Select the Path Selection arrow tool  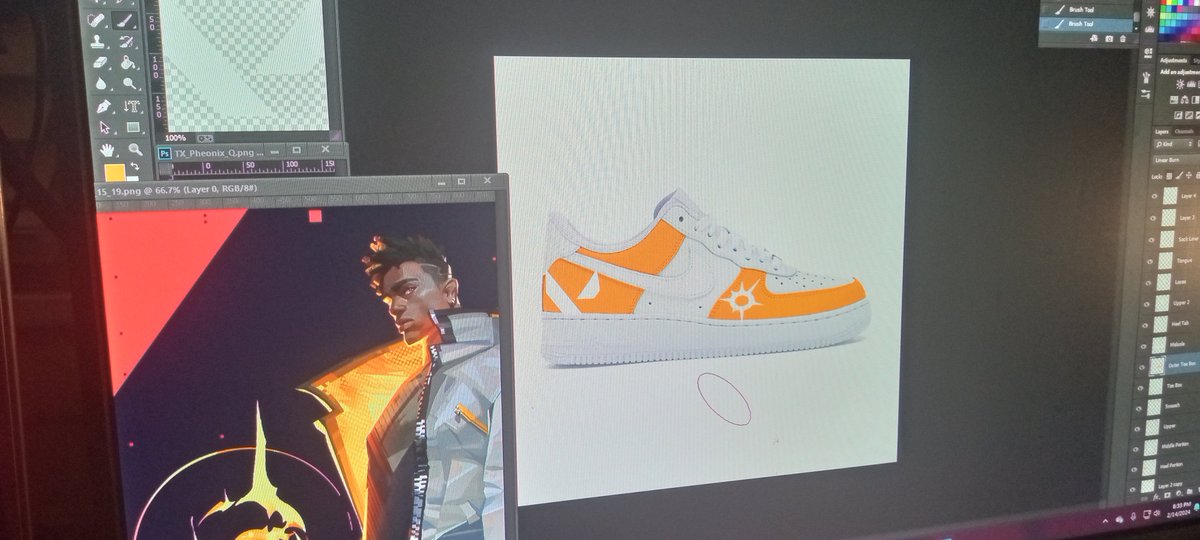(103, 128)
